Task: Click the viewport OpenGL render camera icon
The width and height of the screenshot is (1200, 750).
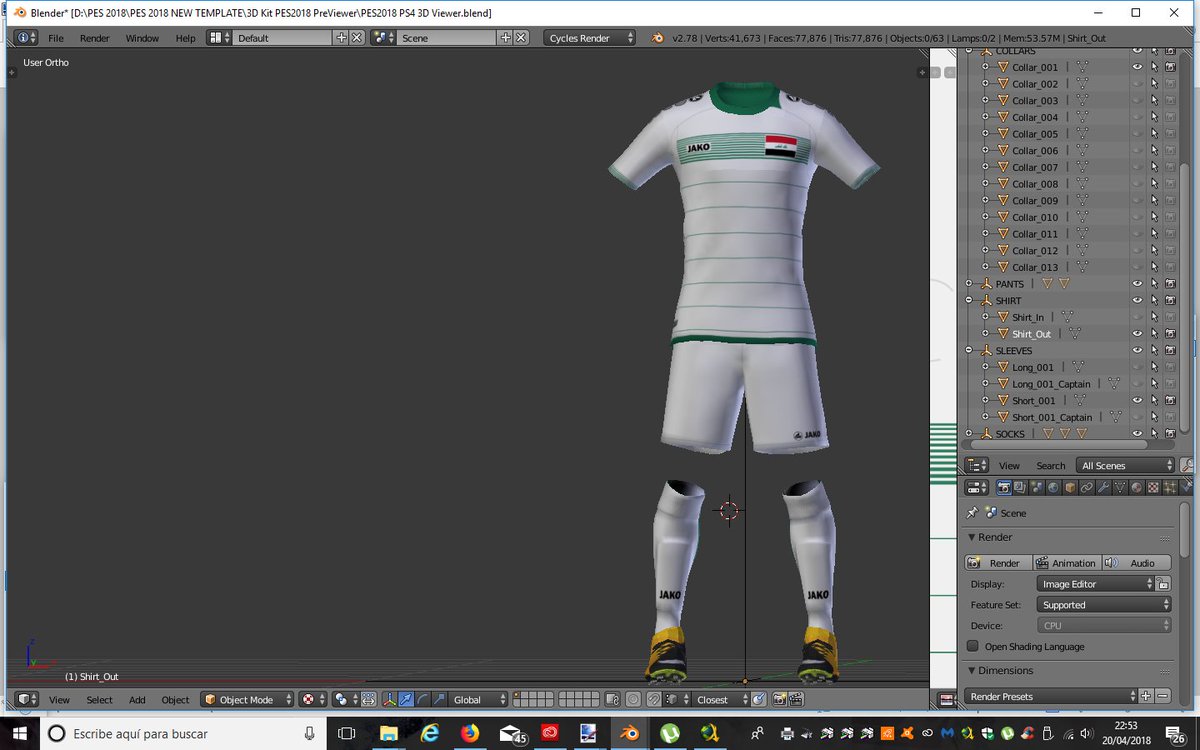Action: coord(778,700)
